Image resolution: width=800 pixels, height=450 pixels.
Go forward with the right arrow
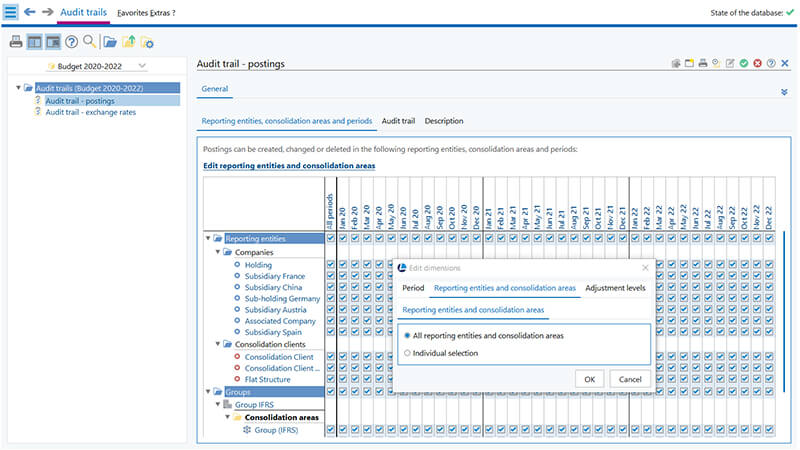tap(47, 12)
